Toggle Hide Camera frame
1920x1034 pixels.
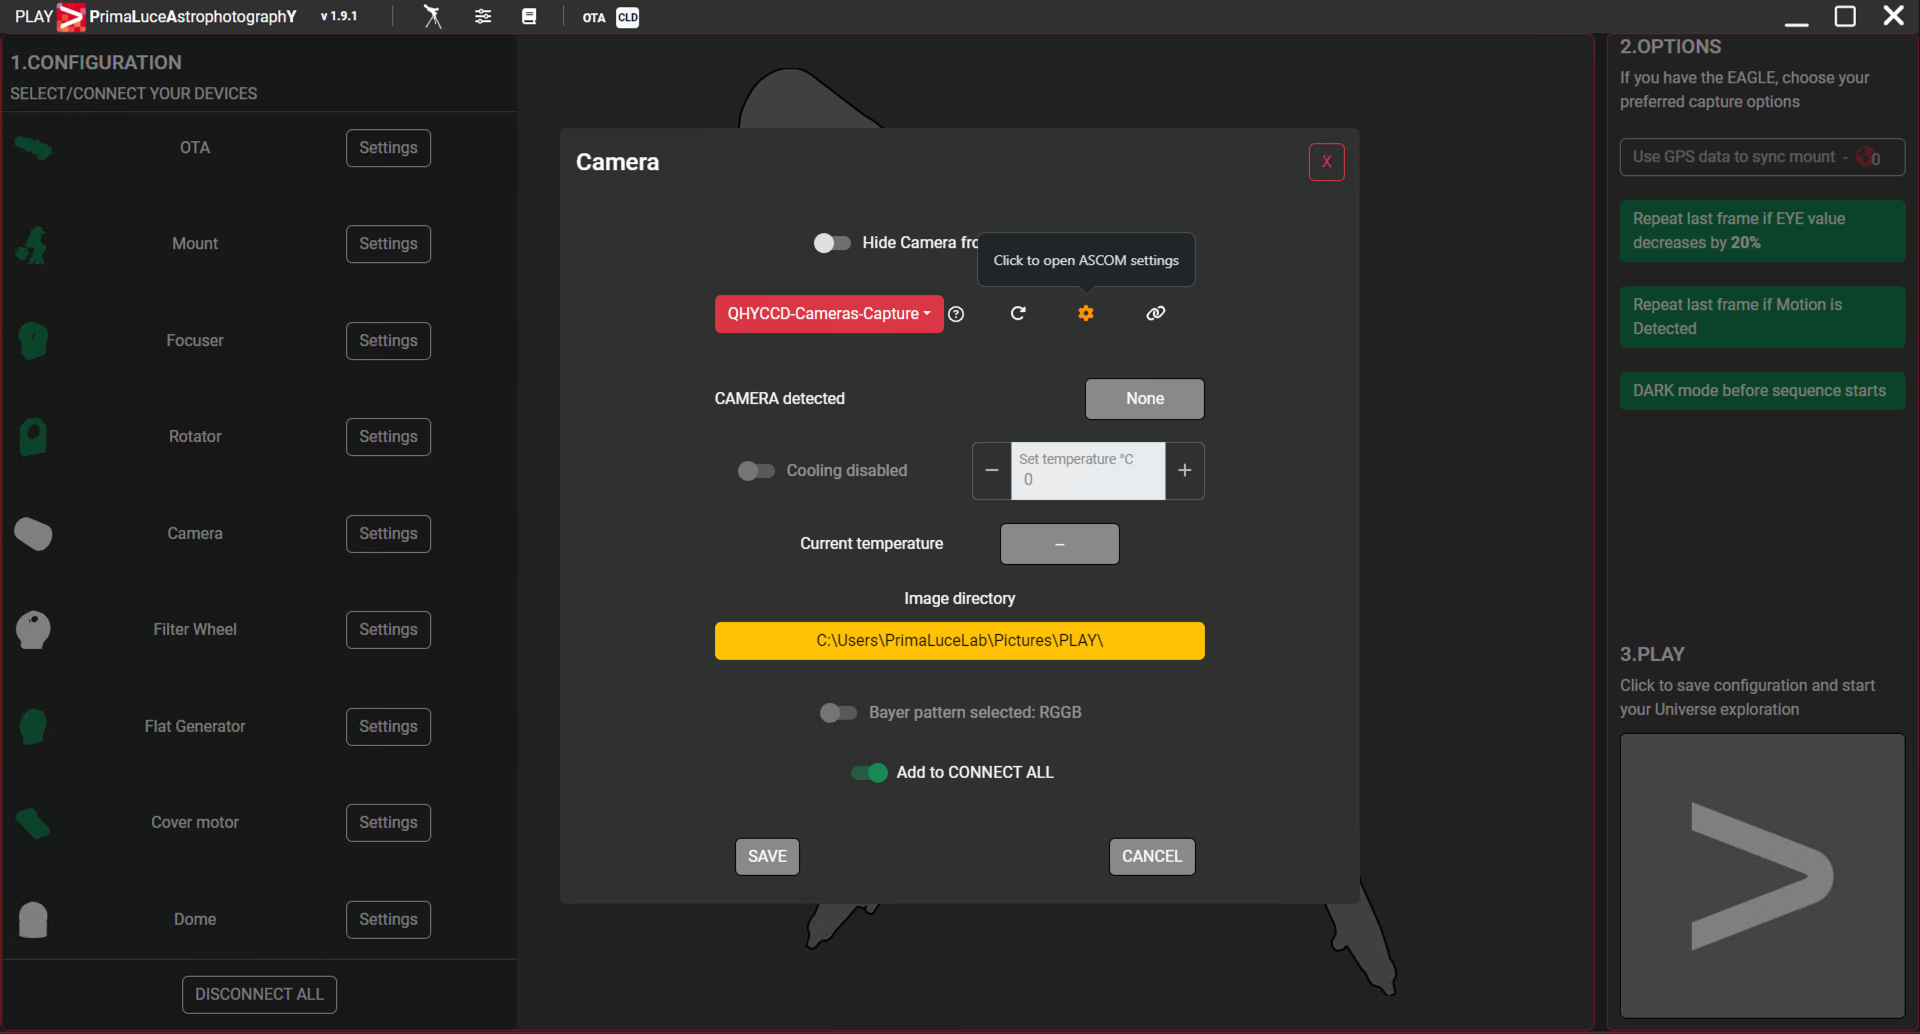[x=831, y=242]
